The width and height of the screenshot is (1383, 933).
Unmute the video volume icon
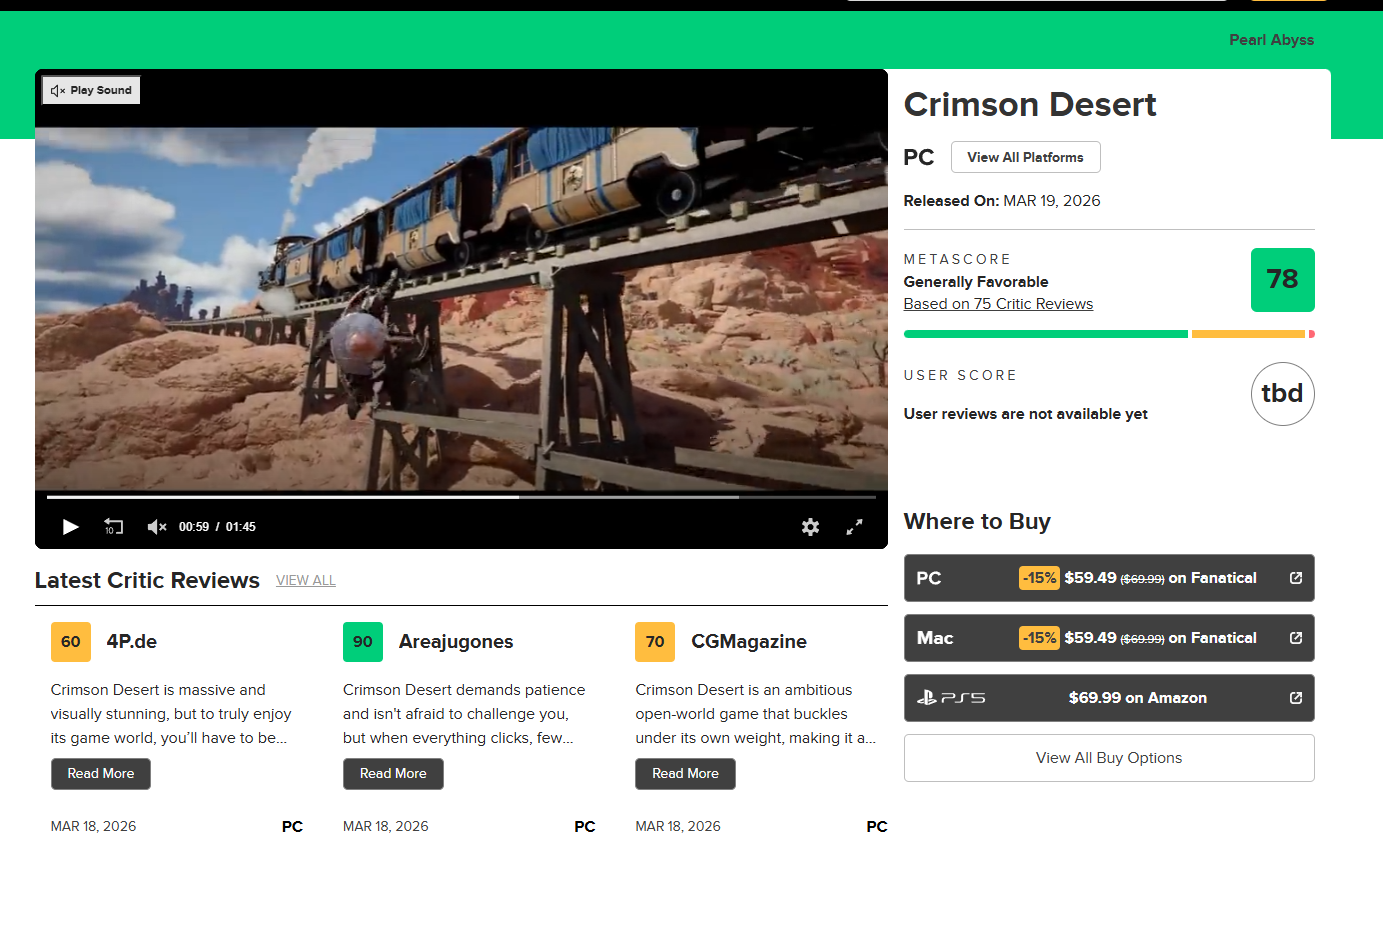(x=157, y=527)
